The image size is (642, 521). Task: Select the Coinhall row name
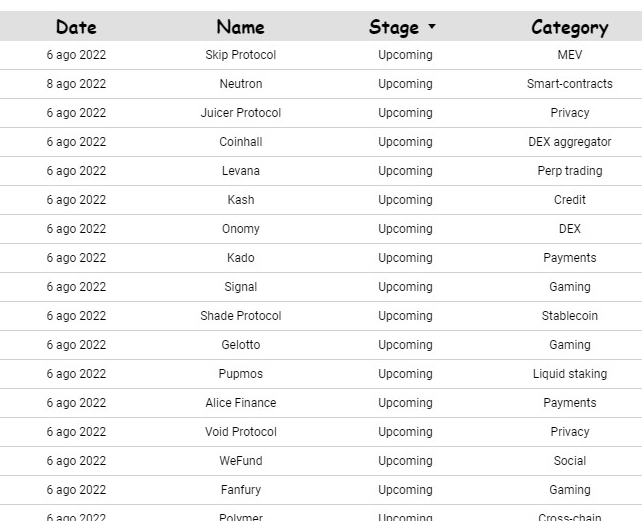tap(240, 142)
